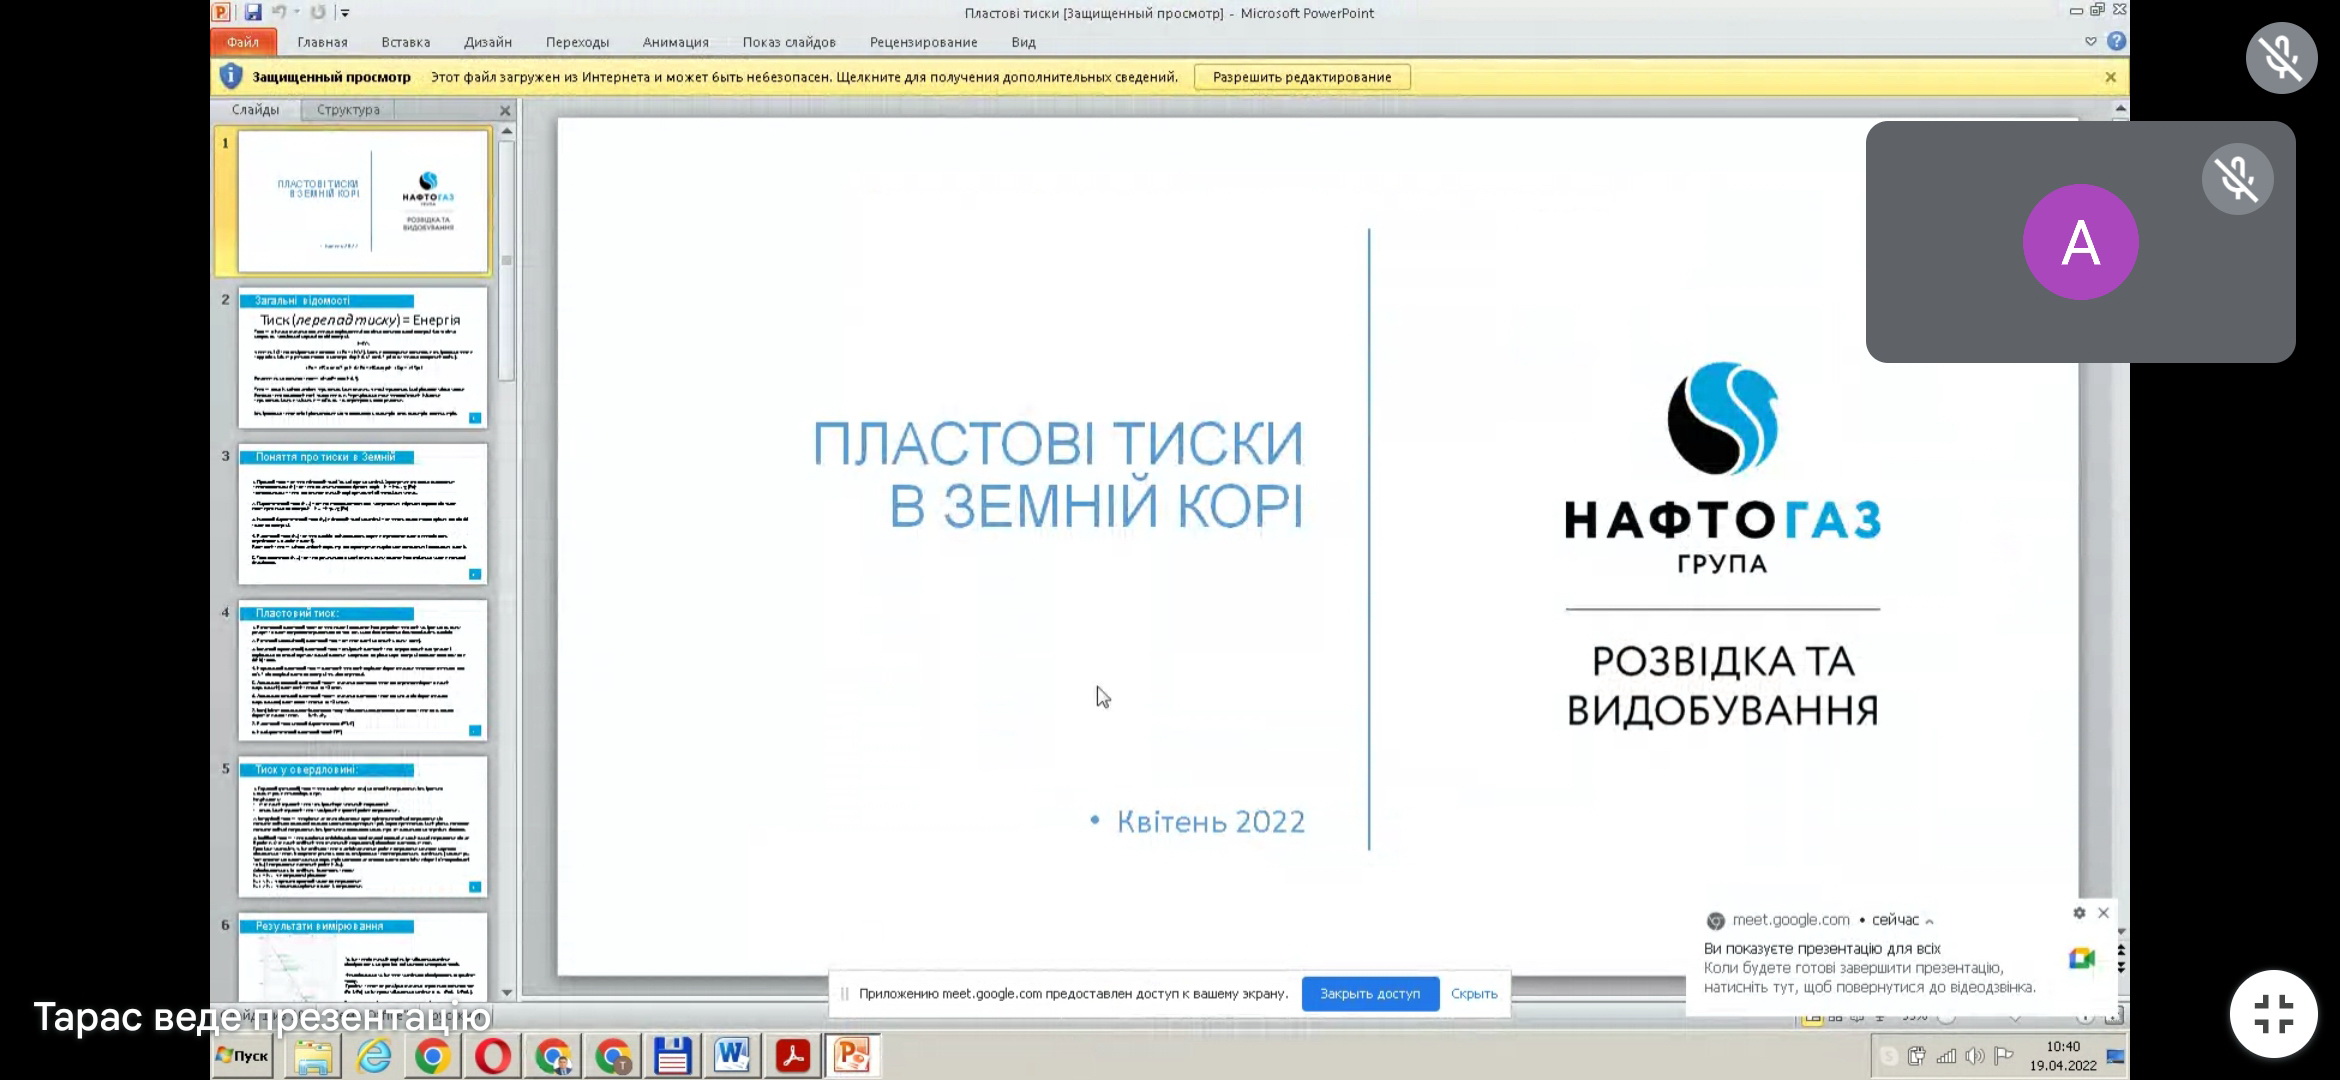Open PowerPoint Help question mark icon
Screen dimensions: 2340x1080
coord(2116,41)
